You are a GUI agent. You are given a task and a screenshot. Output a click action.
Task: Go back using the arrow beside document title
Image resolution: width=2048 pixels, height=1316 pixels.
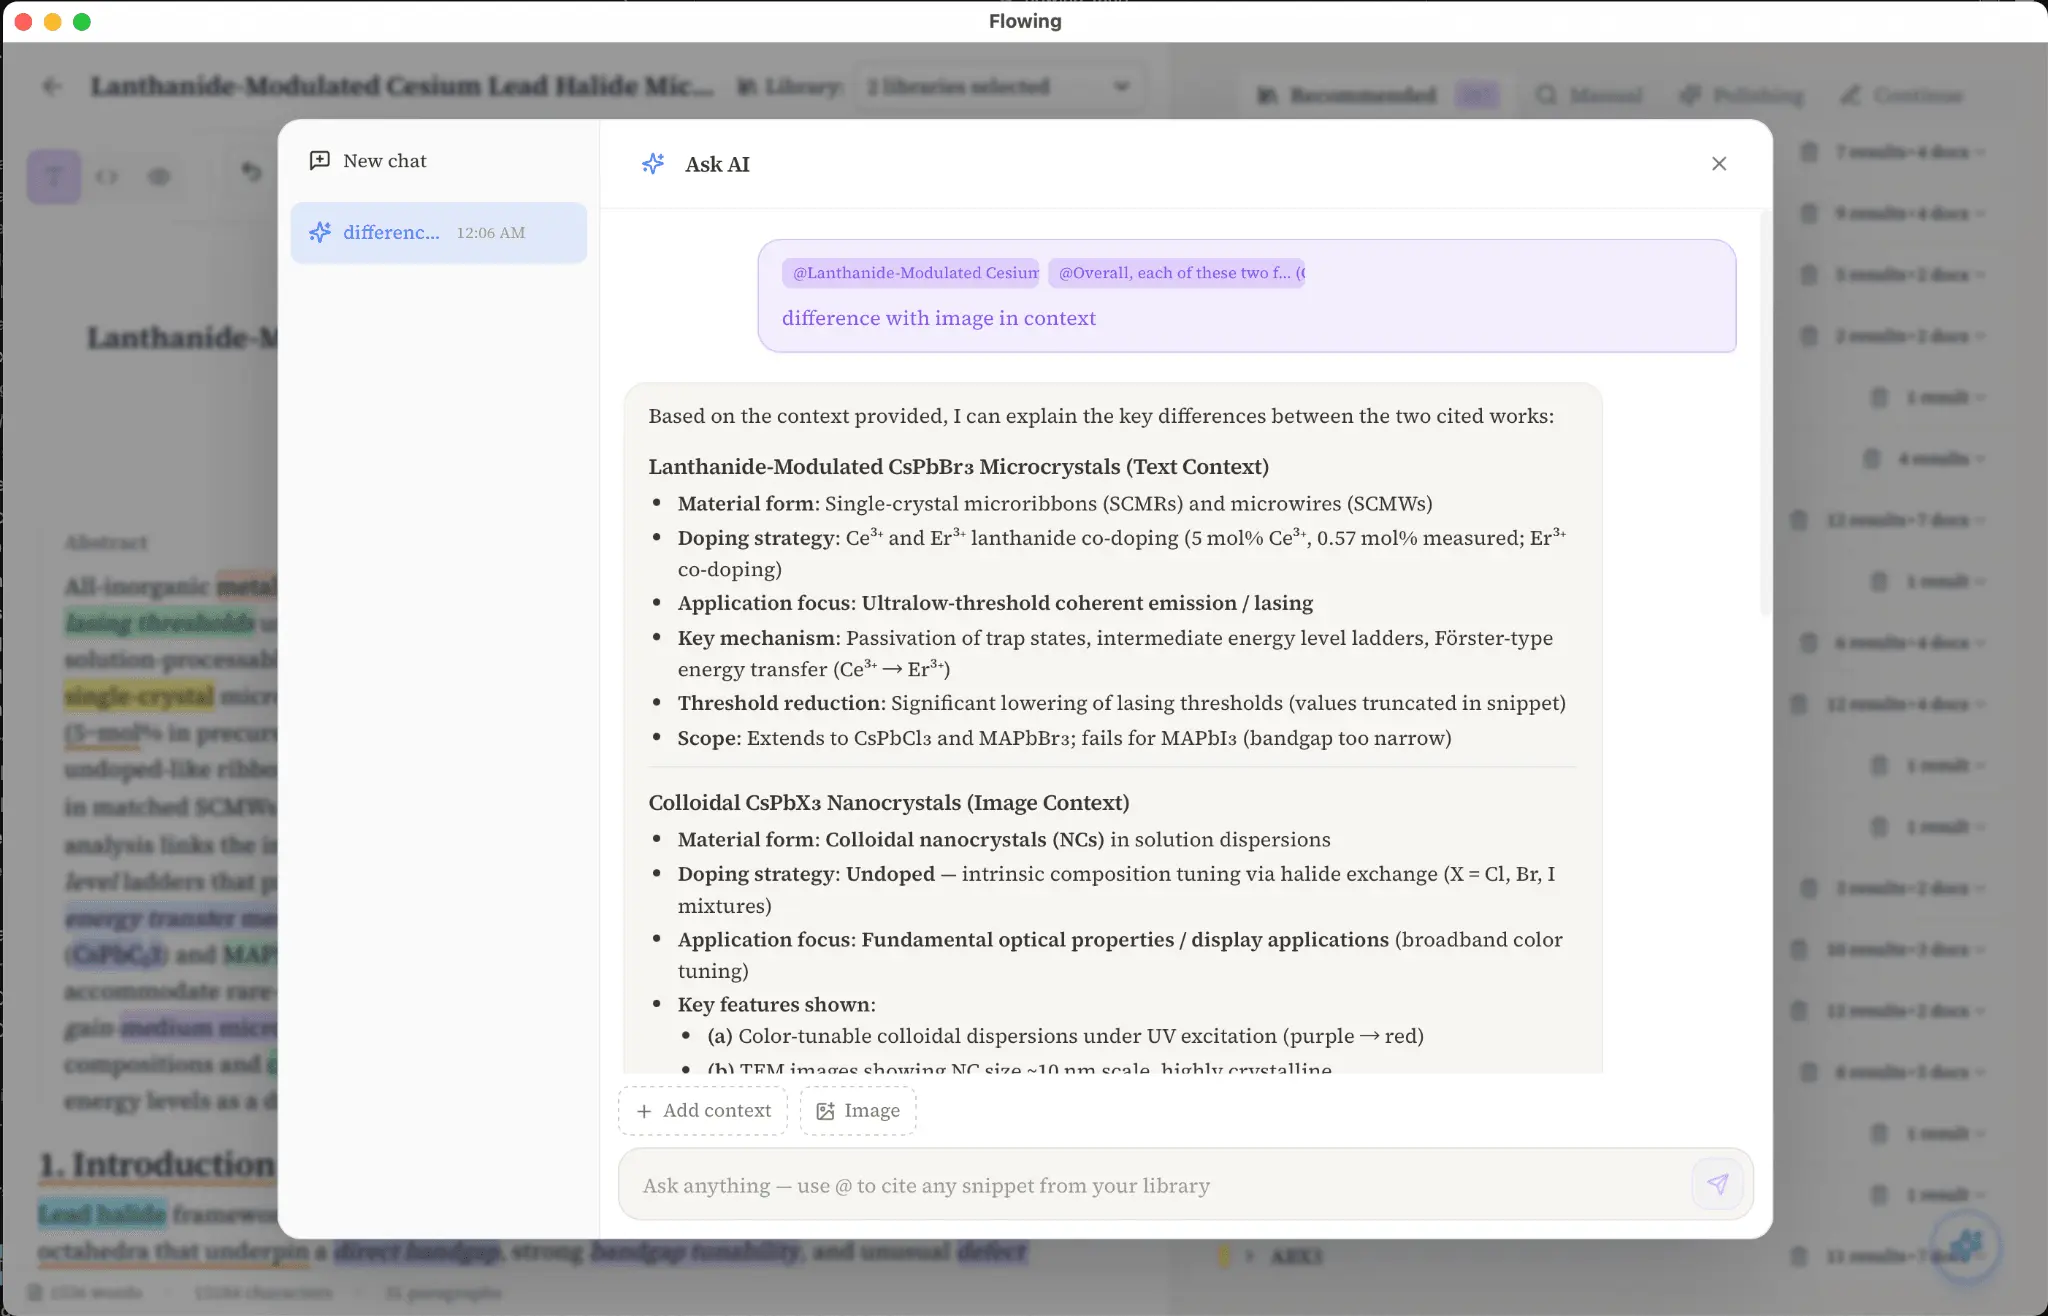coord(53,87)
